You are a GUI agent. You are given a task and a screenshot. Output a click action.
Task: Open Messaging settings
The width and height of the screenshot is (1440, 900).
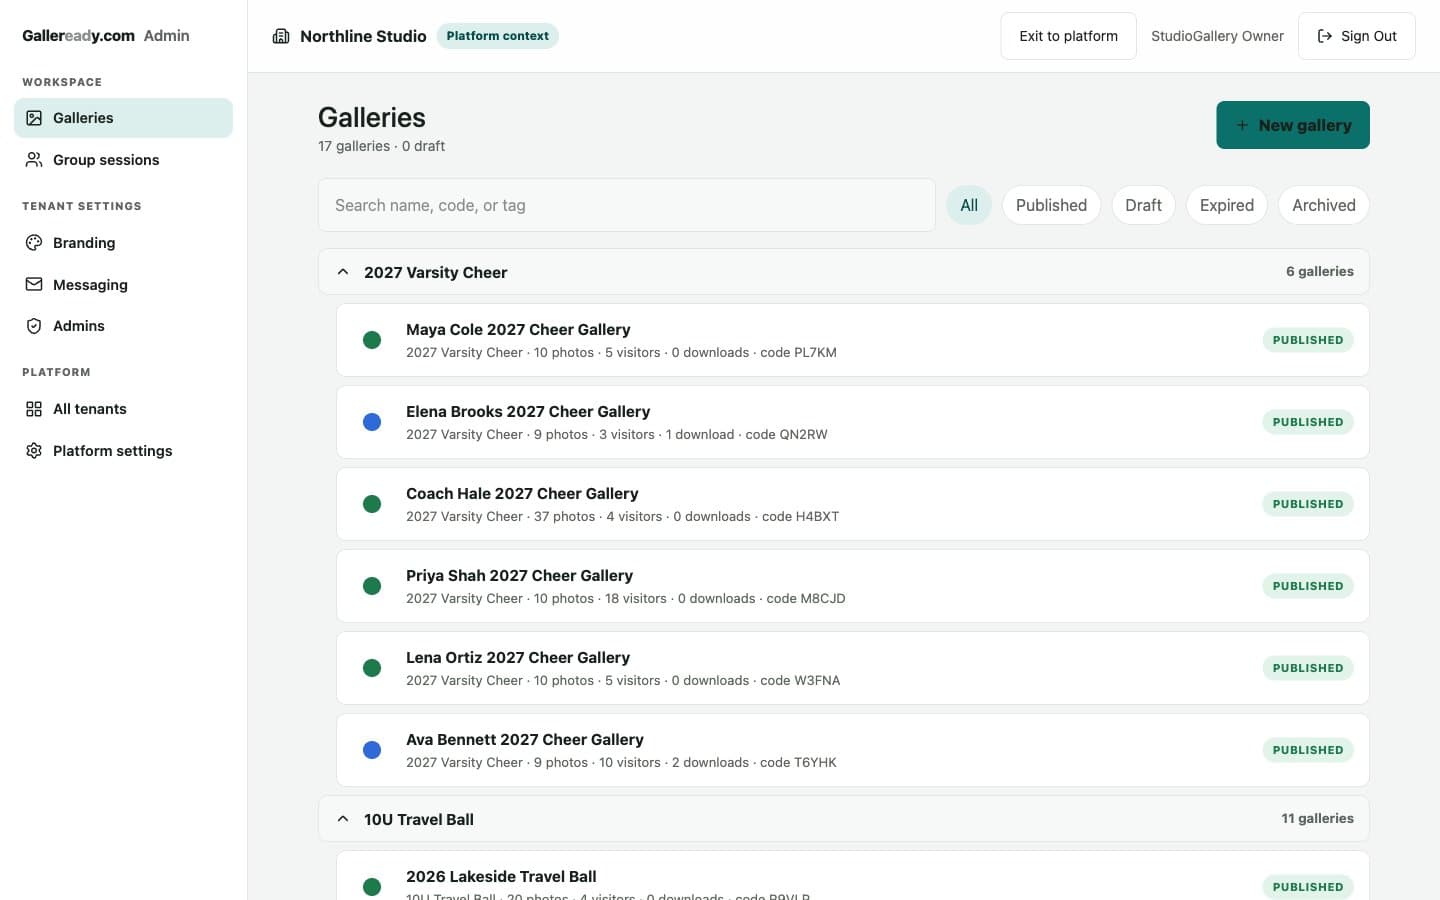[123, 285]
